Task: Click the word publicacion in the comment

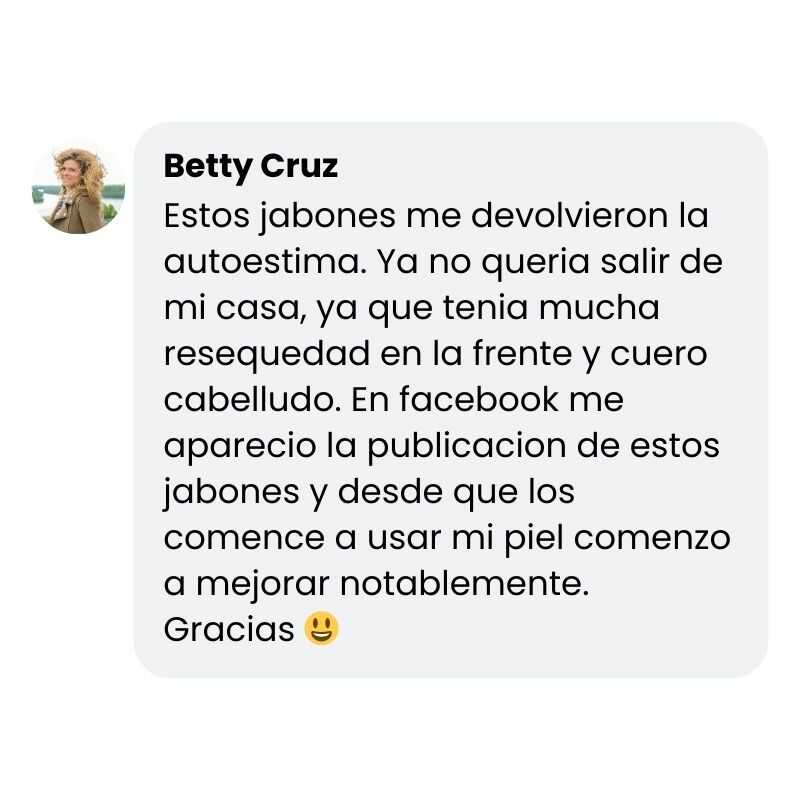Action: [466, 447]
